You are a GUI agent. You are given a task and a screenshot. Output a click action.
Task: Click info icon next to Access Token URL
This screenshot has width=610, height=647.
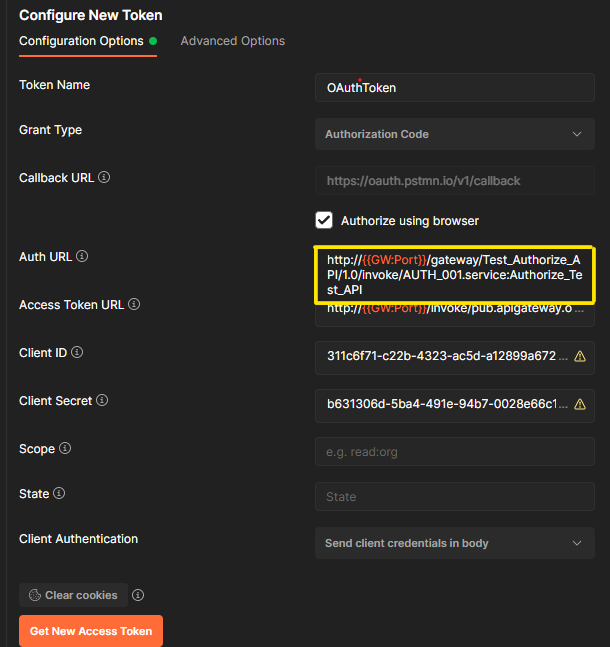pyautogui.click(x=134, y=305)
